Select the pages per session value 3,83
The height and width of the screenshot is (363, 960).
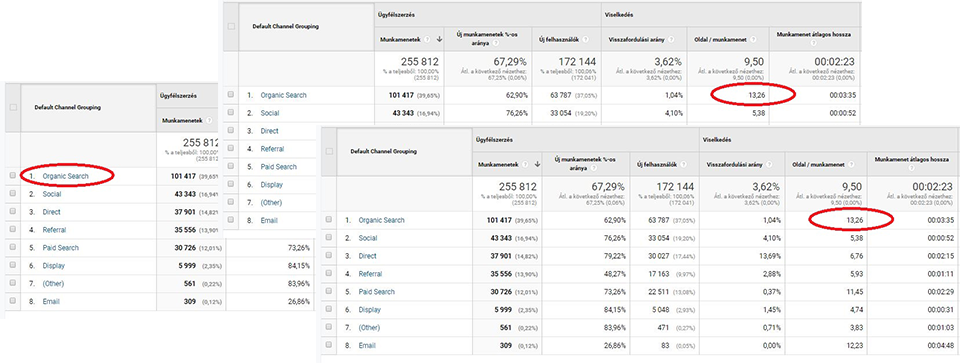pyautogui.click(x=856, y=328)
